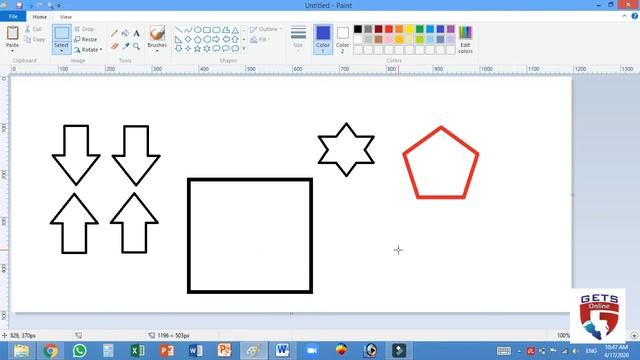Choose the black color swatch
This screenshot has width=640, height=360.
point(358,29)
